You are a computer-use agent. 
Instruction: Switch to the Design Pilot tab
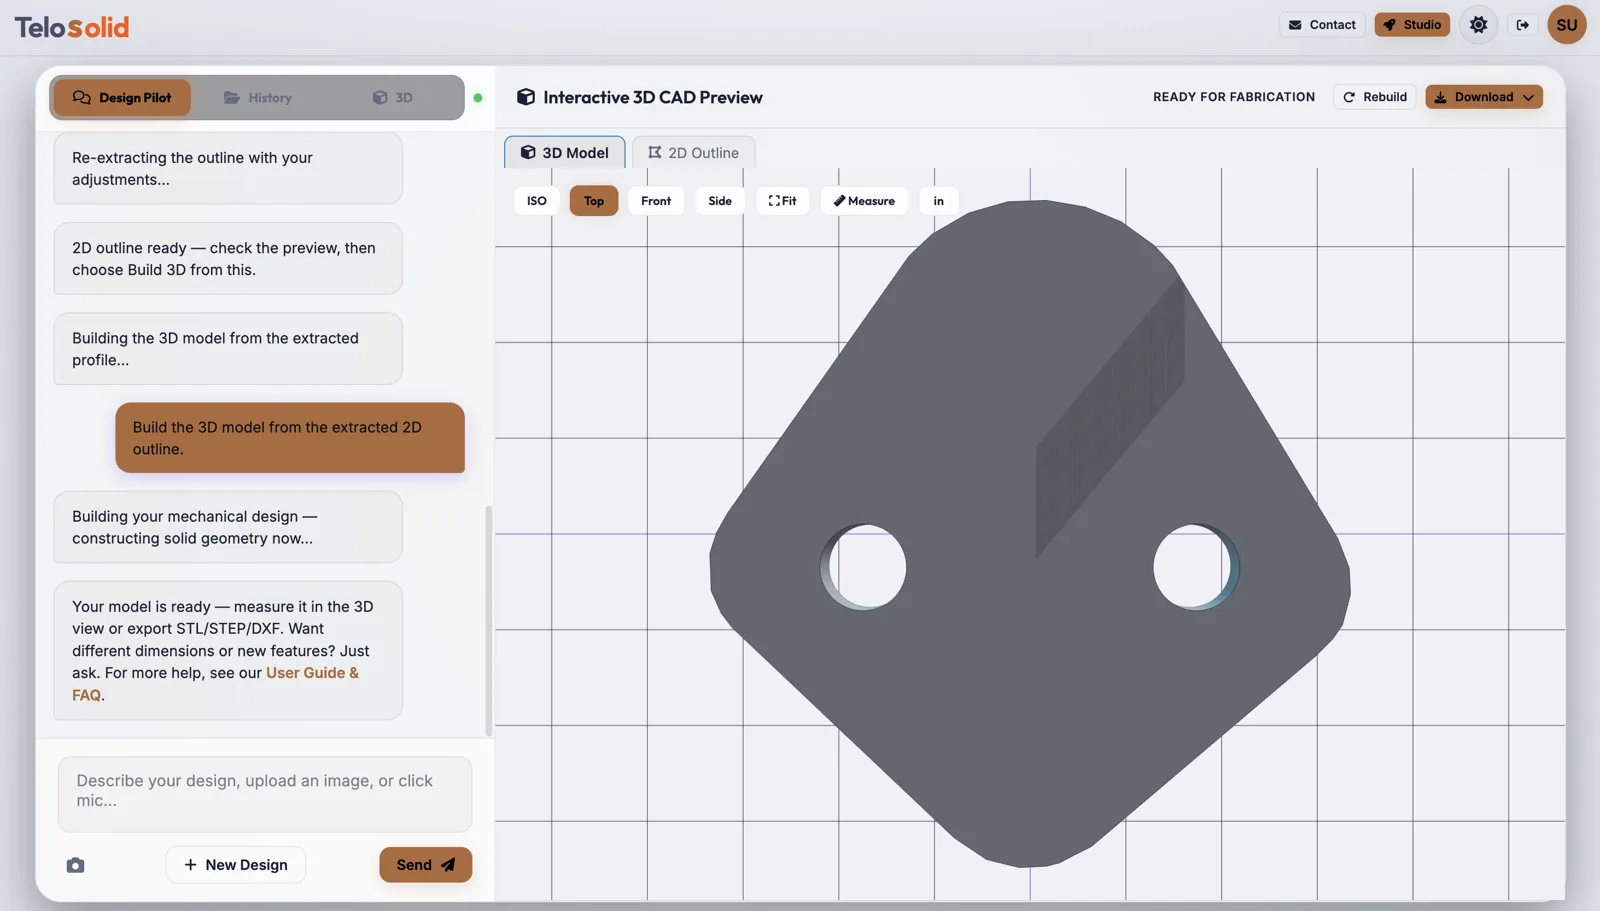click(122, 98)
